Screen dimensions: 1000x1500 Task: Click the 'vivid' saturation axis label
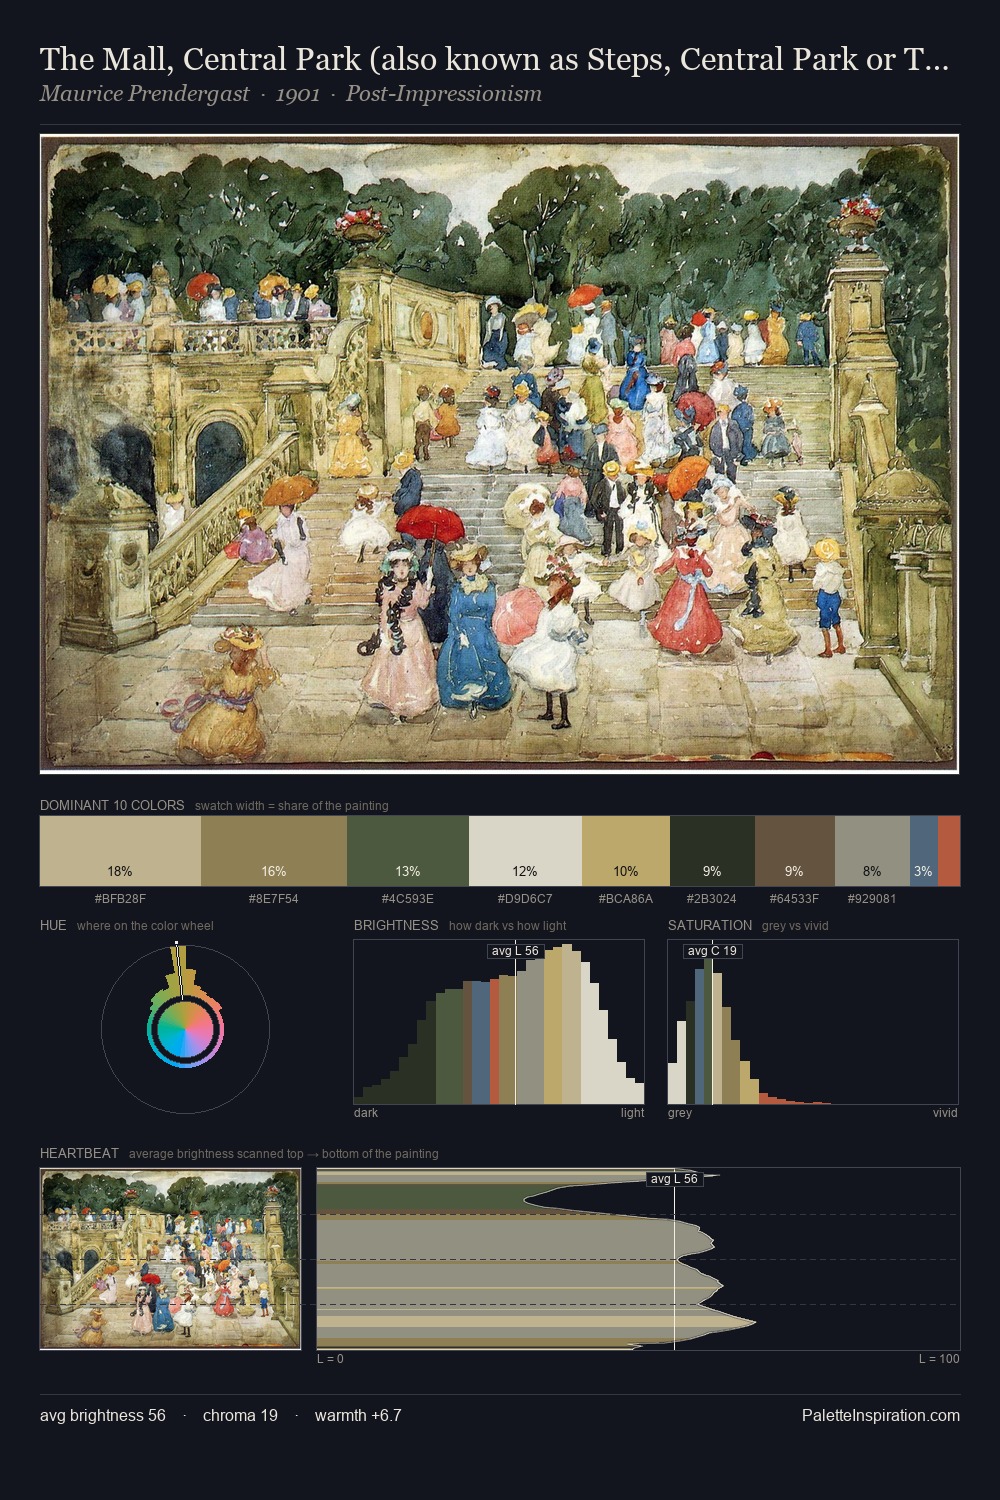tap(945, 1113)
